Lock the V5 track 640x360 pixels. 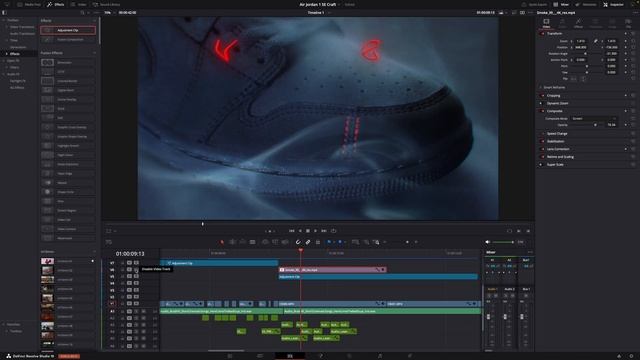coord(122,277)
